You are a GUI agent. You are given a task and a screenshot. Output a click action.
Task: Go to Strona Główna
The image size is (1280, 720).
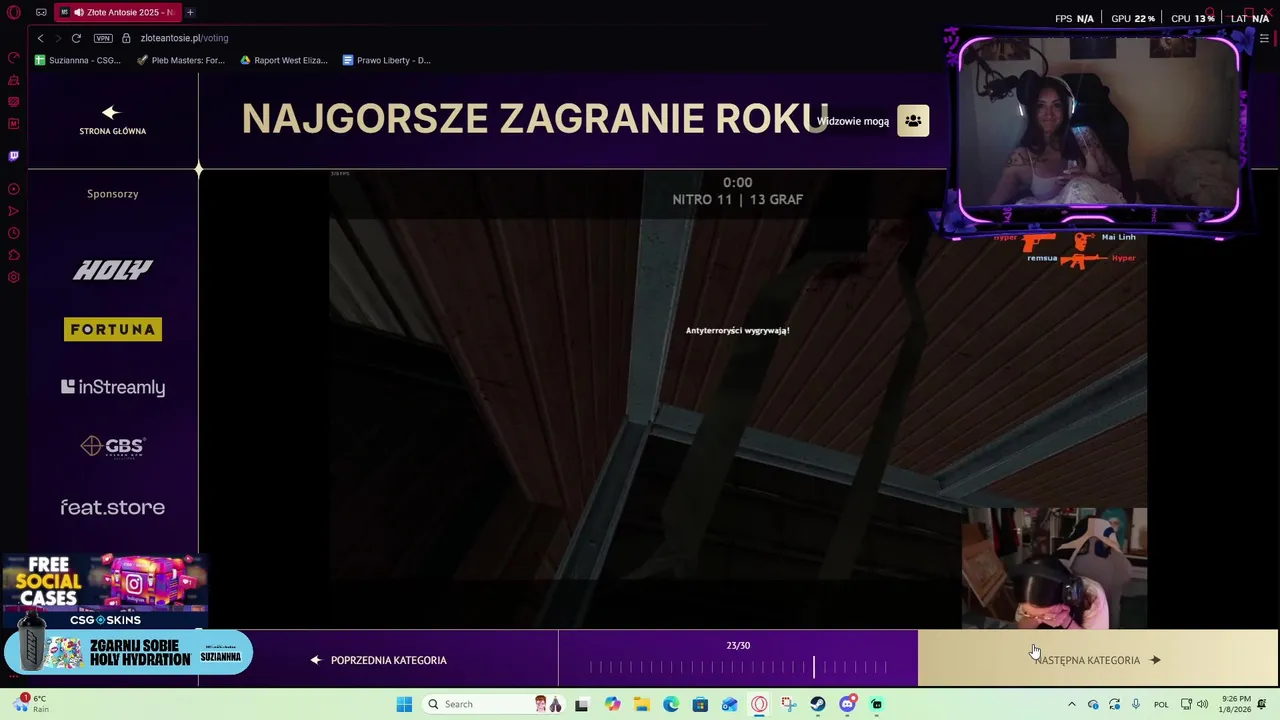(112, 120)
